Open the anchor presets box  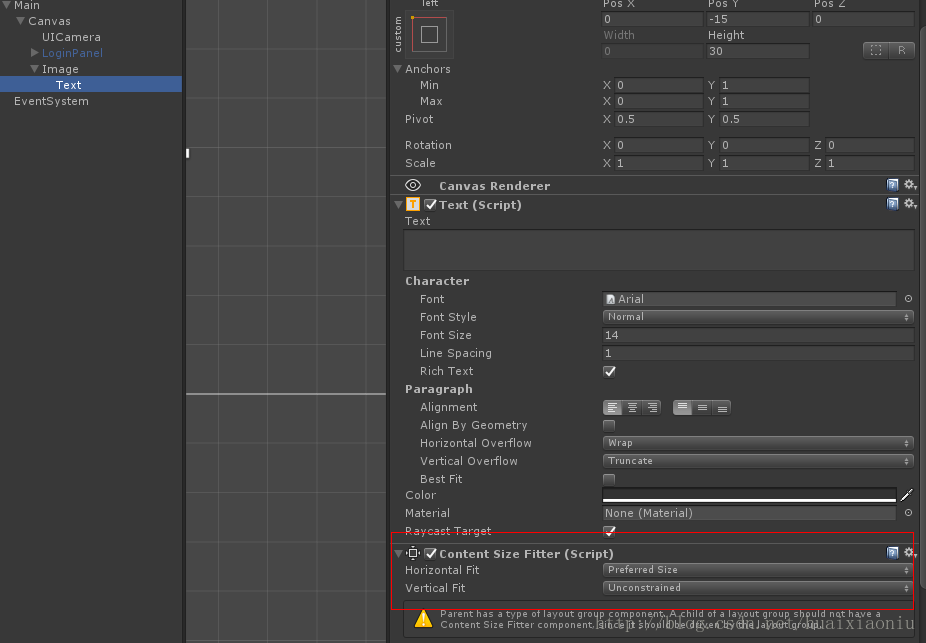[429, 34]
